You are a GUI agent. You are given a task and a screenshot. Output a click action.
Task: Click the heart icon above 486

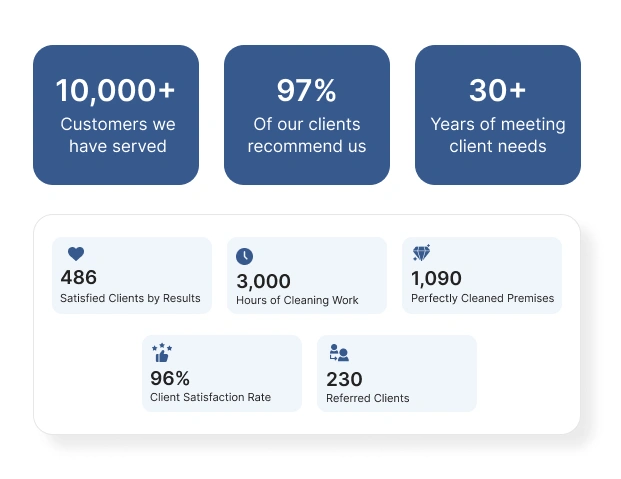coord(76,254)
